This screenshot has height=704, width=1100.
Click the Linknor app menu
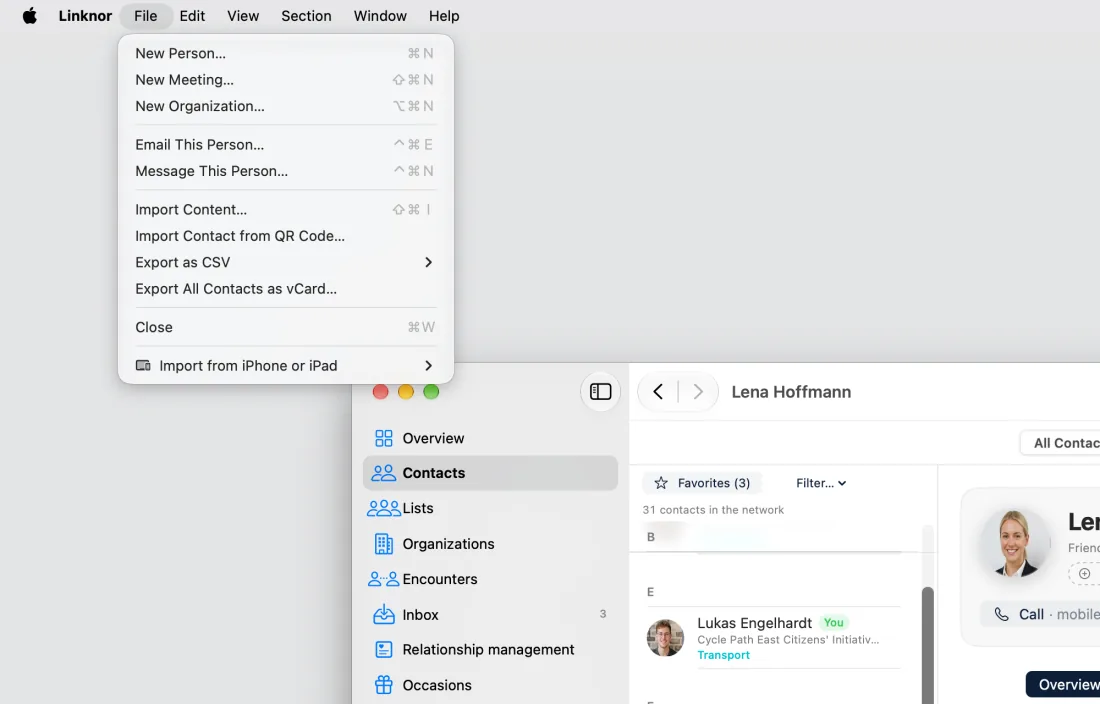coord(85,15)
